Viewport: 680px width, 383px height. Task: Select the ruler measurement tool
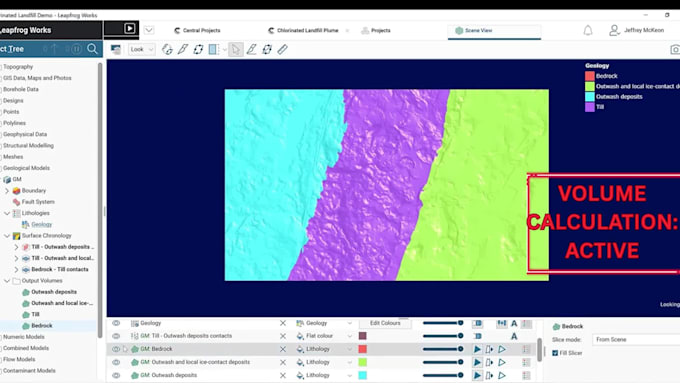coord(282,49)
